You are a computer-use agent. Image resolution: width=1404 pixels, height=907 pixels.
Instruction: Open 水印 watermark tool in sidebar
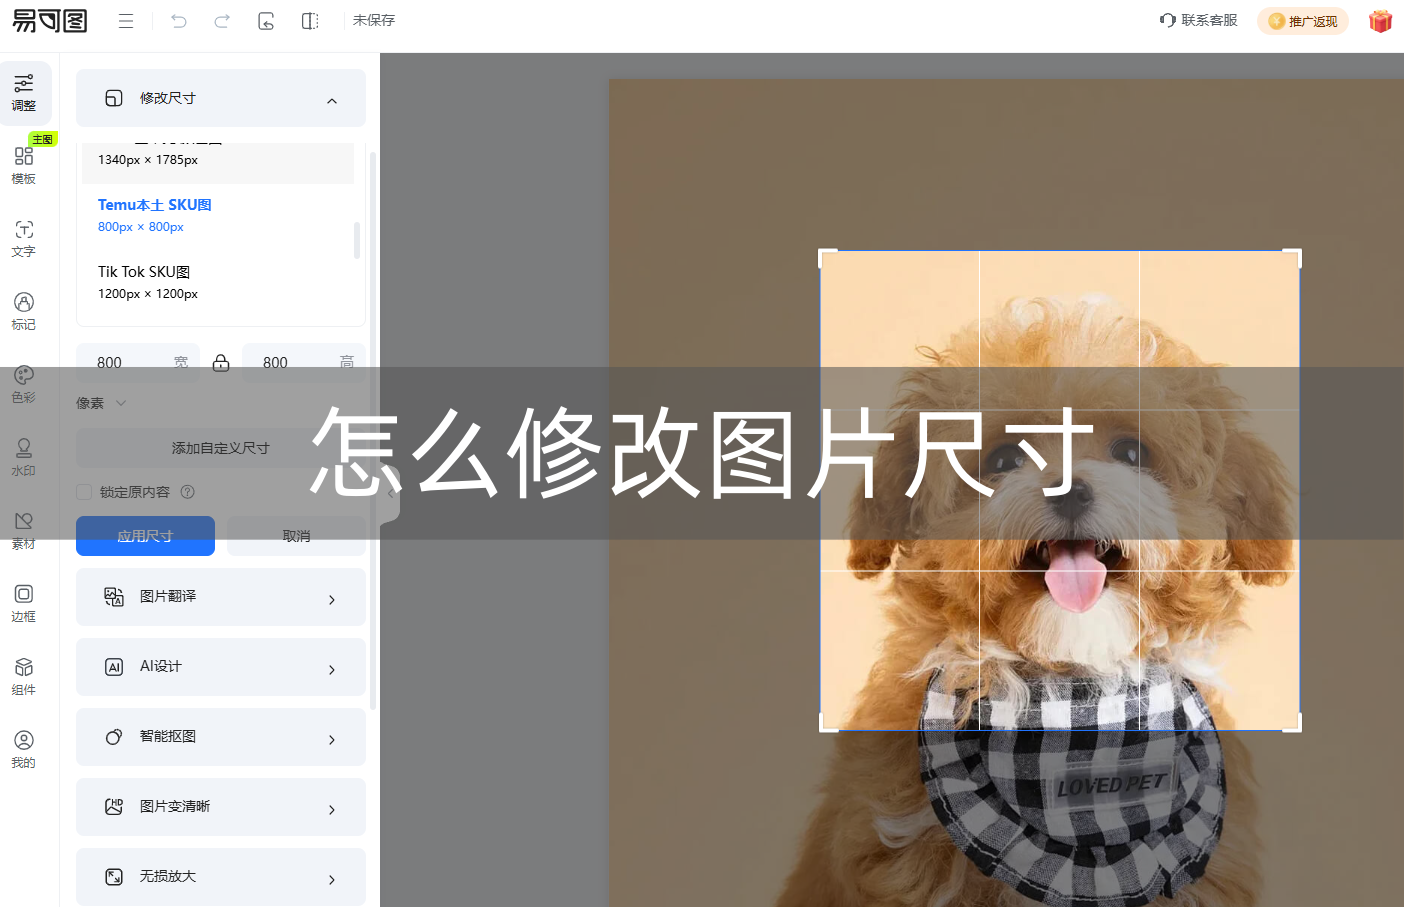tap(24, 458)
